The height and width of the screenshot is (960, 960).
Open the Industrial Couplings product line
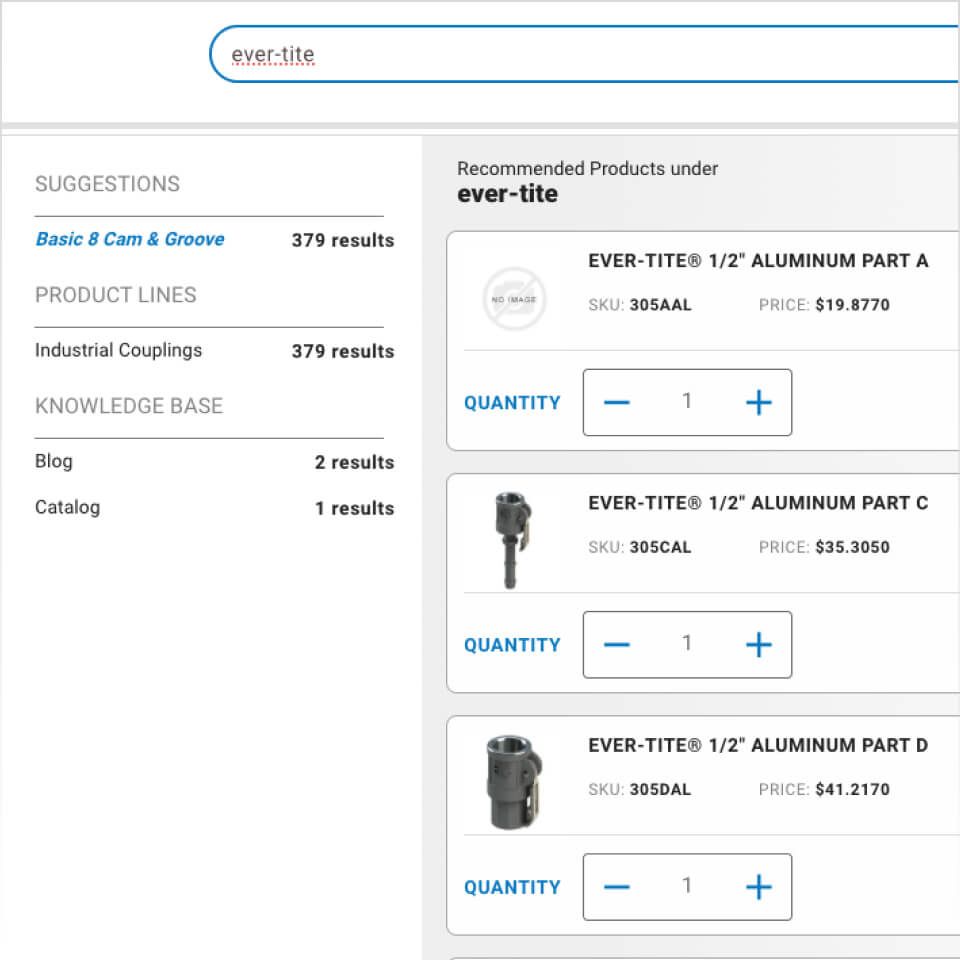[118, 350]
